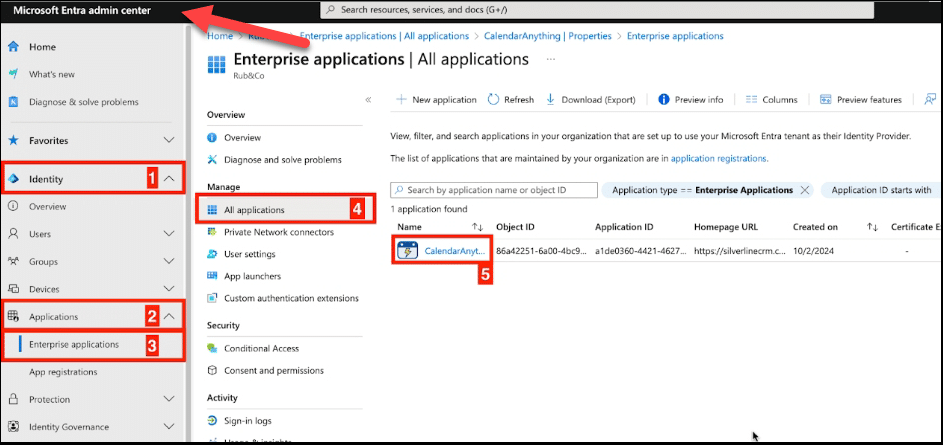Click the Sign-in logs icon
Viewport: 943px width, 445px height.
pos(212,420)
